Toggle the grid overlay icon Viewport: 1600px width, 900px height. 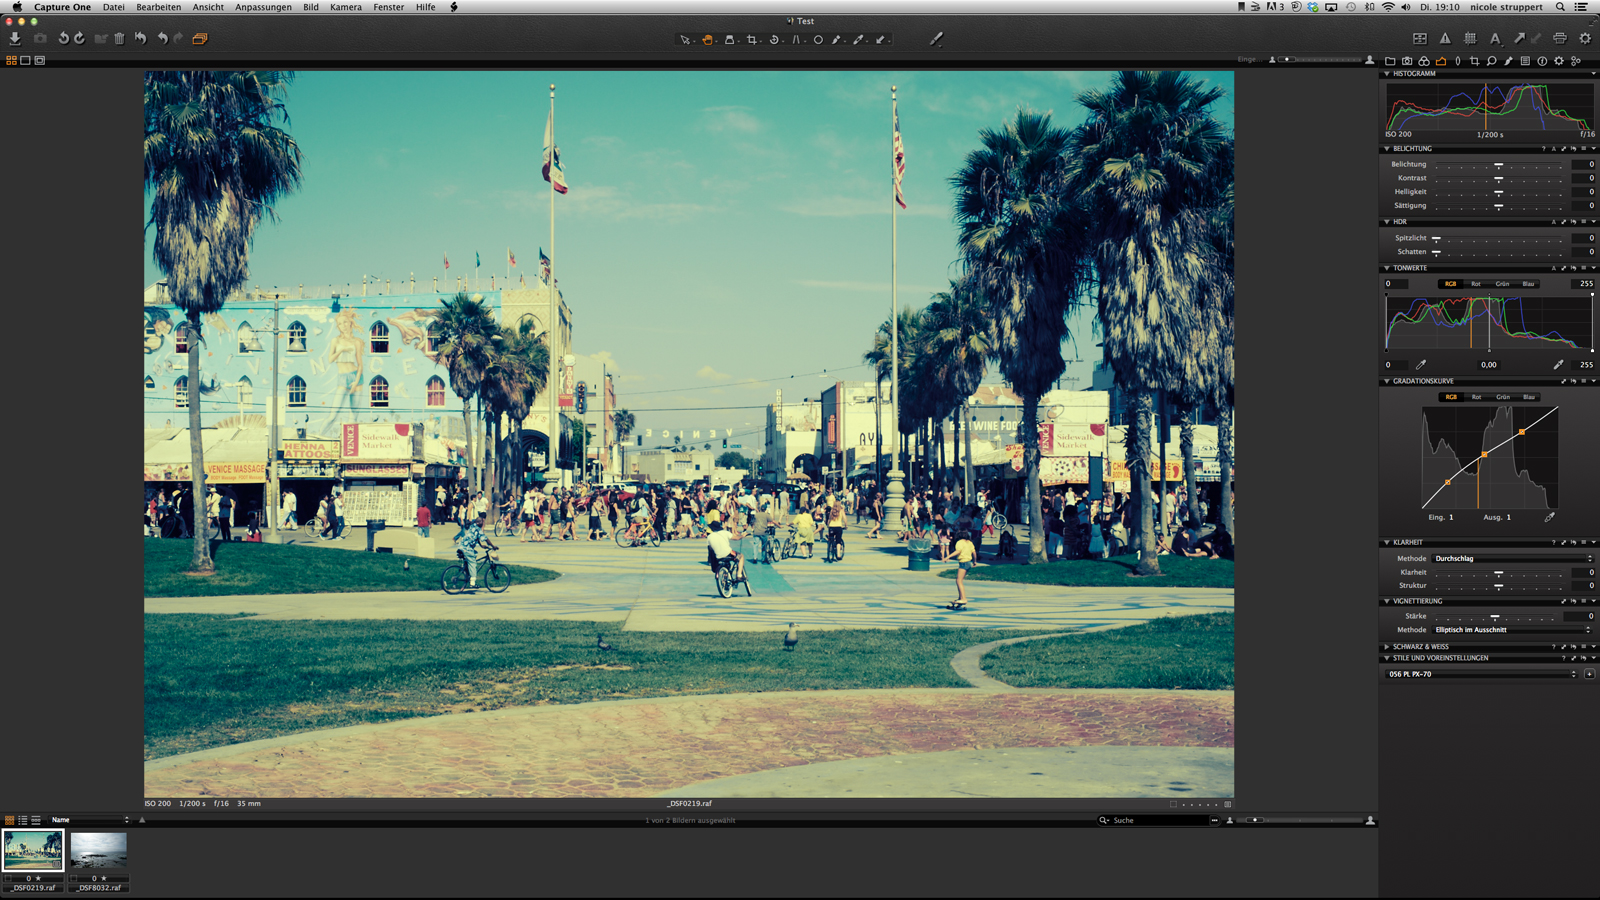tap(1470, 38)
